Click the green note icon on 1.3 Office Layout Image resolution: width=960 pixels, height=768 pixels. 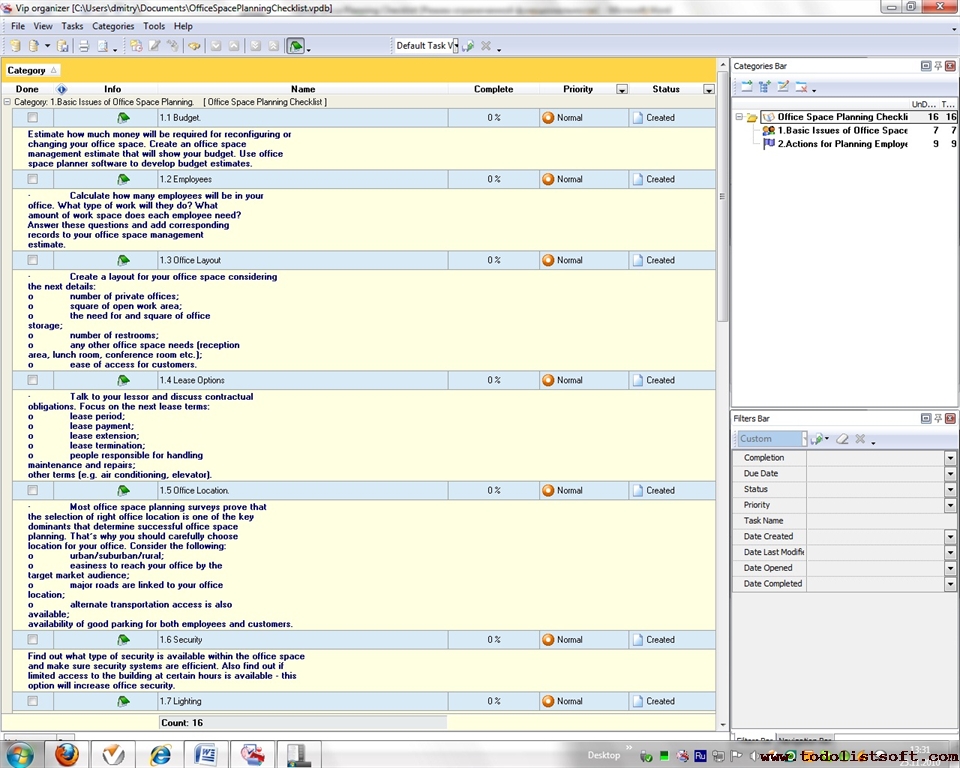point(123,260)
